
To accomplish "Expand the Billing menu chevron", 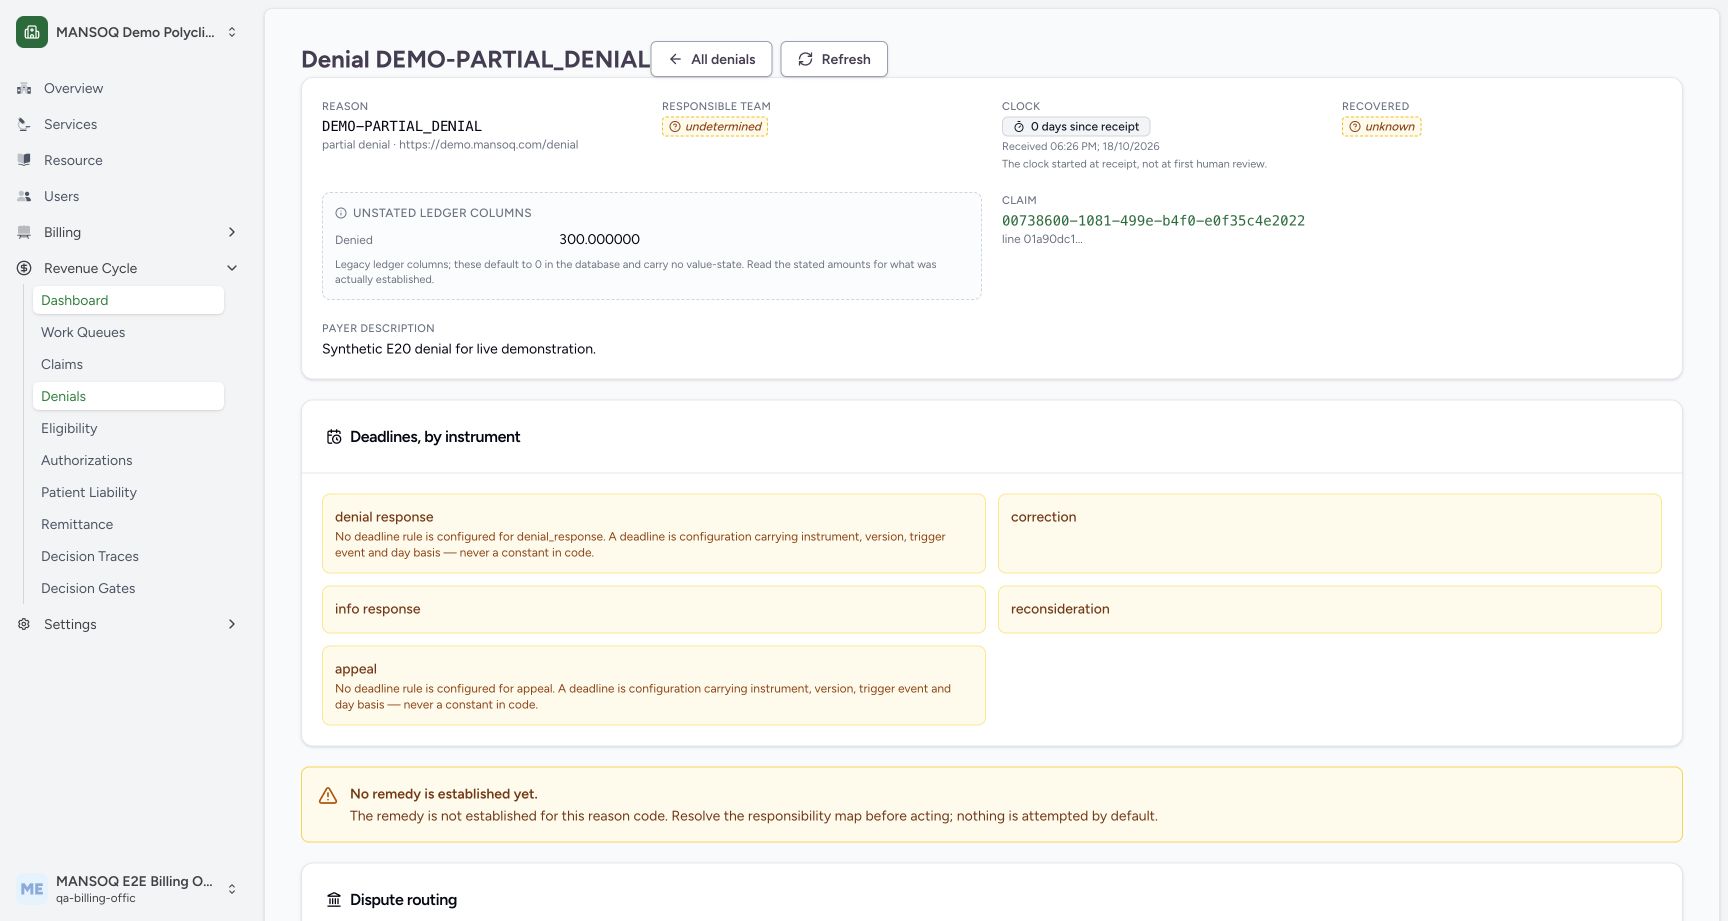I will [232, 232].
